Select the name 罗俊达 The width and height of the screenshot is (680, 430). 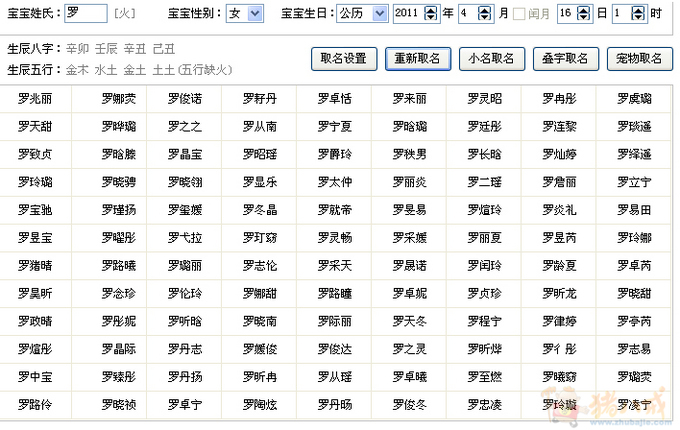334,349
